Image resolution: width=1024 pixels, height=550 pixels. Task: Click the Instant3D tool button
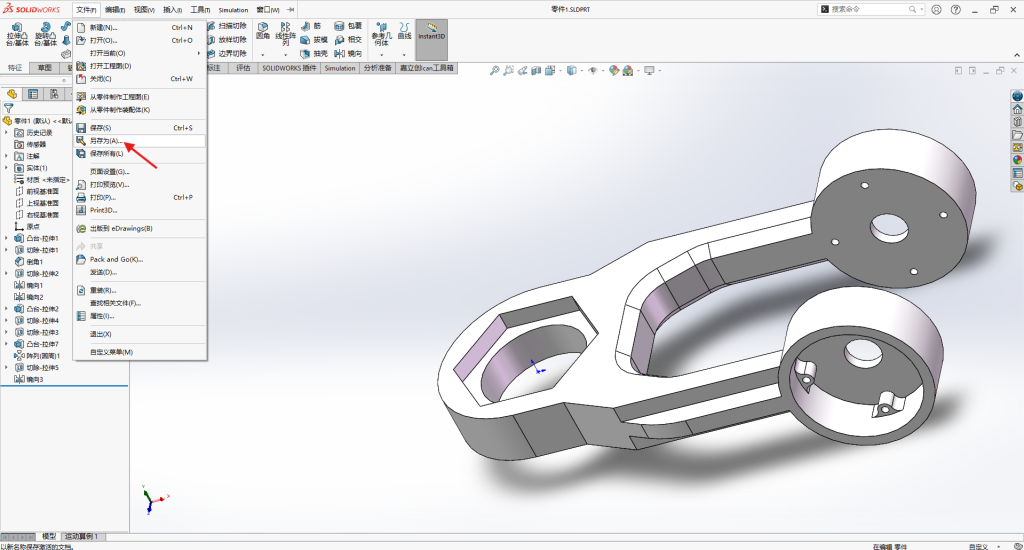[x=432, y=39]
